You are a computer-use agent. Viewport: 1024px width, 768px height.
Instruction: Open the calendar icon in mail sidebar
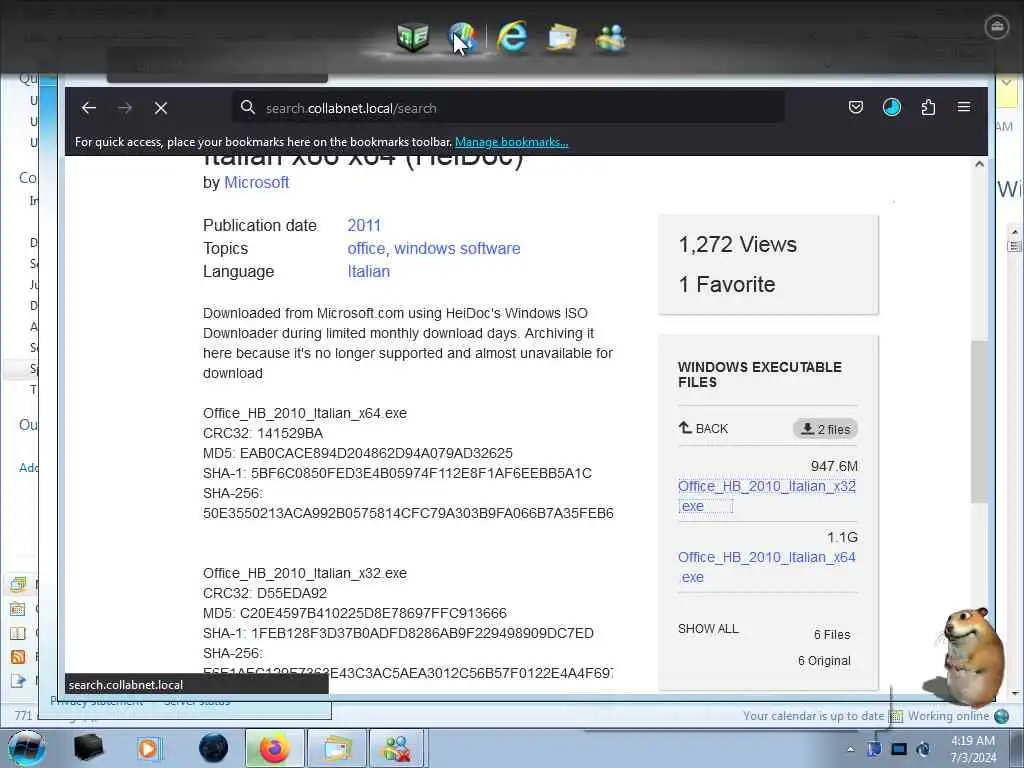18,609
